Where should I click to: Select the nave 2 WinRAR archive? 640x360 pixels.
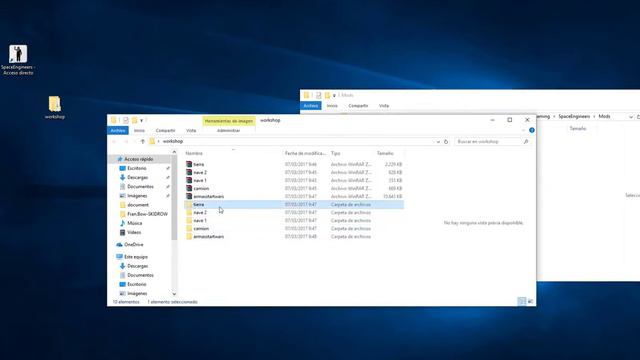pyautogui.click(x=294, y=172)
